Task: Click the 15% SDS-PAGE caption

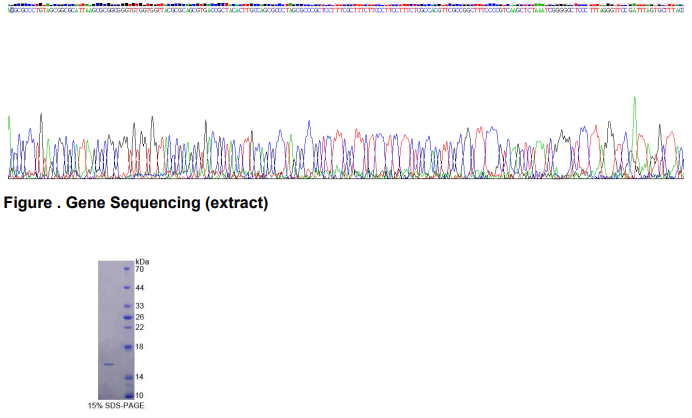Action: coord(117,405)
